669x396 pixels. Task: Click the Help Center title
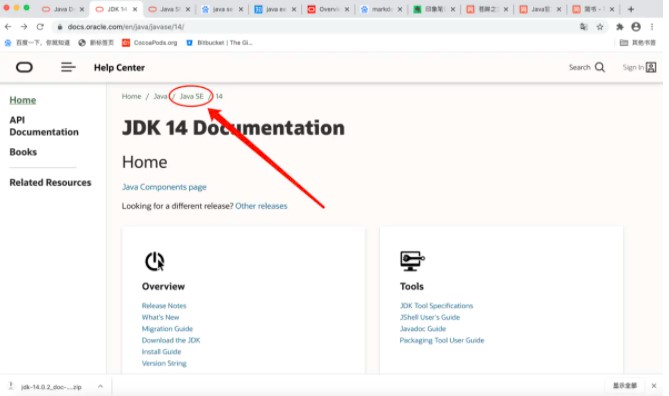click(x=119, y=67)
